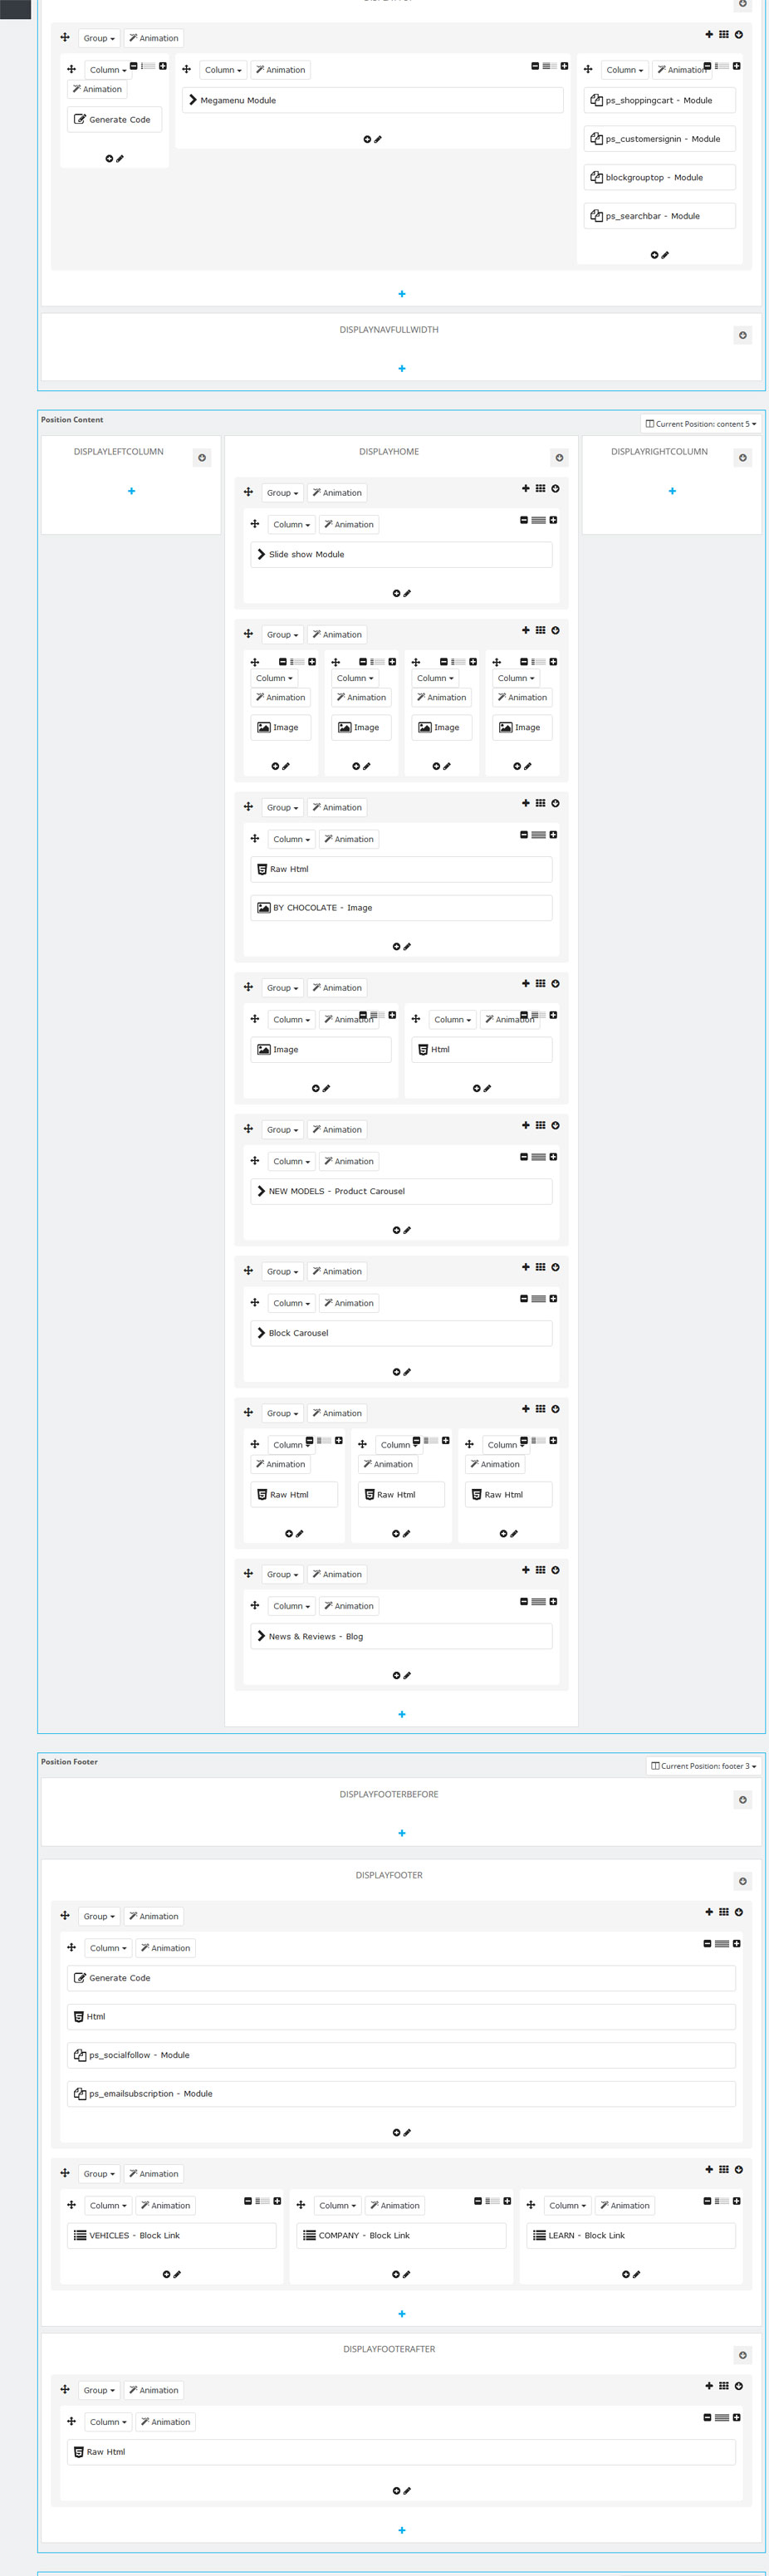769x2576 pixels.
Task: Add a widget below the Slide show Module
Action: (x=396, y=593)
